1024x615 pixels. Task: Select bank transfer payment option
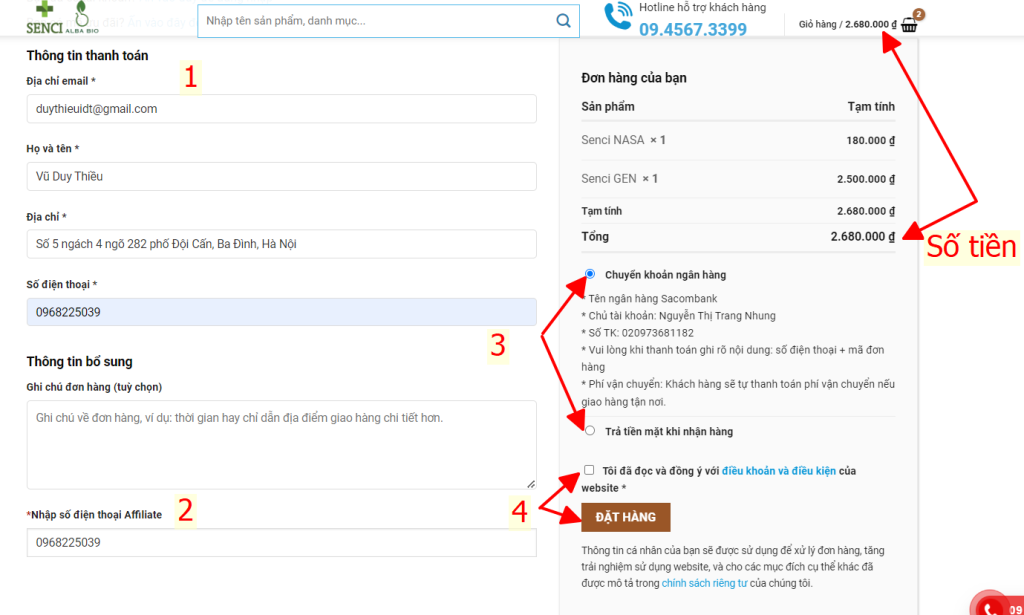click(590, 274)
